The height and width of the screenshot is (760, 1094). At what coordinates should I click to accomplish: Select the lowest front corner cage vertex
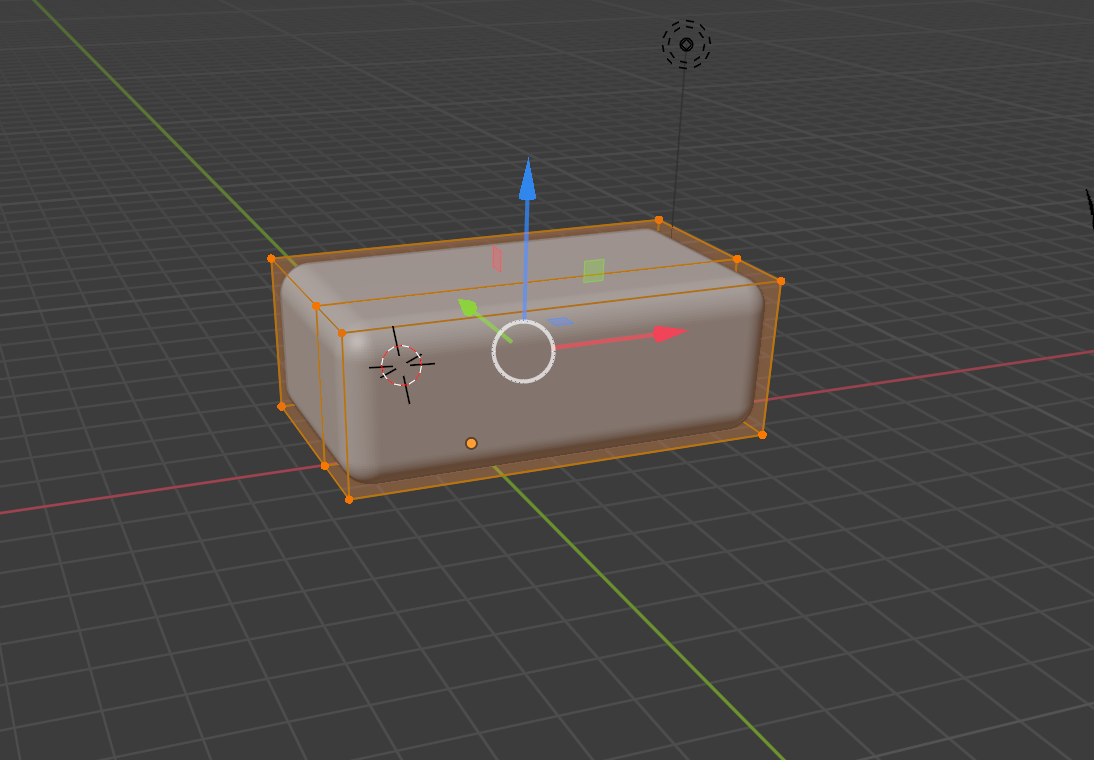tap(349, 499)
